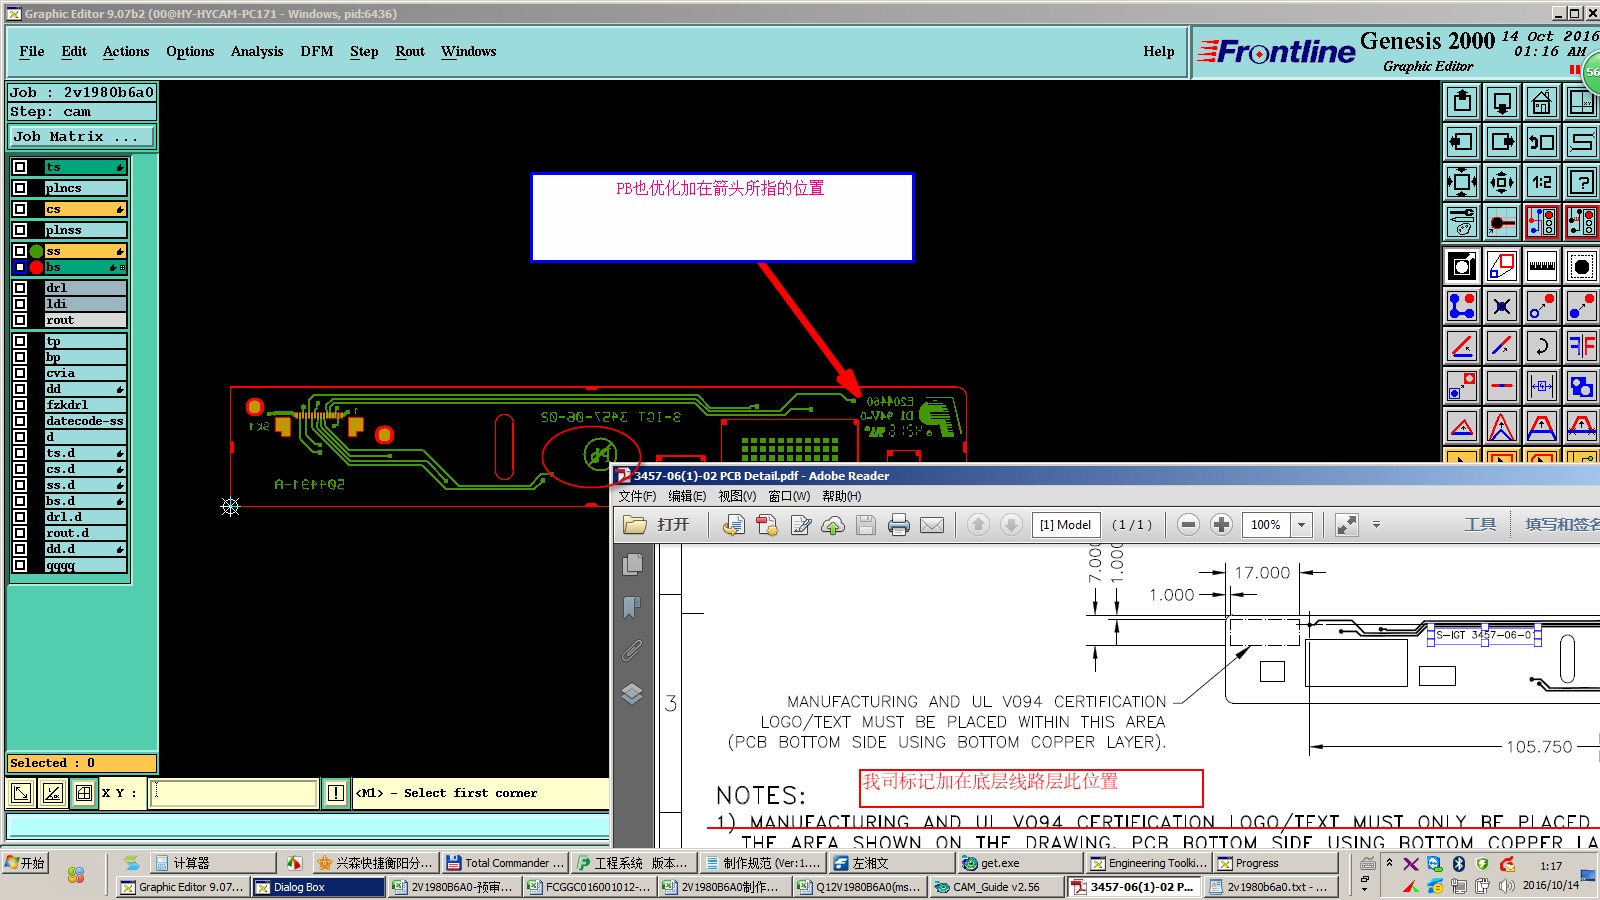Open the [1] Model page field
Screen dimensions: 1600x900
(1065, 525)
